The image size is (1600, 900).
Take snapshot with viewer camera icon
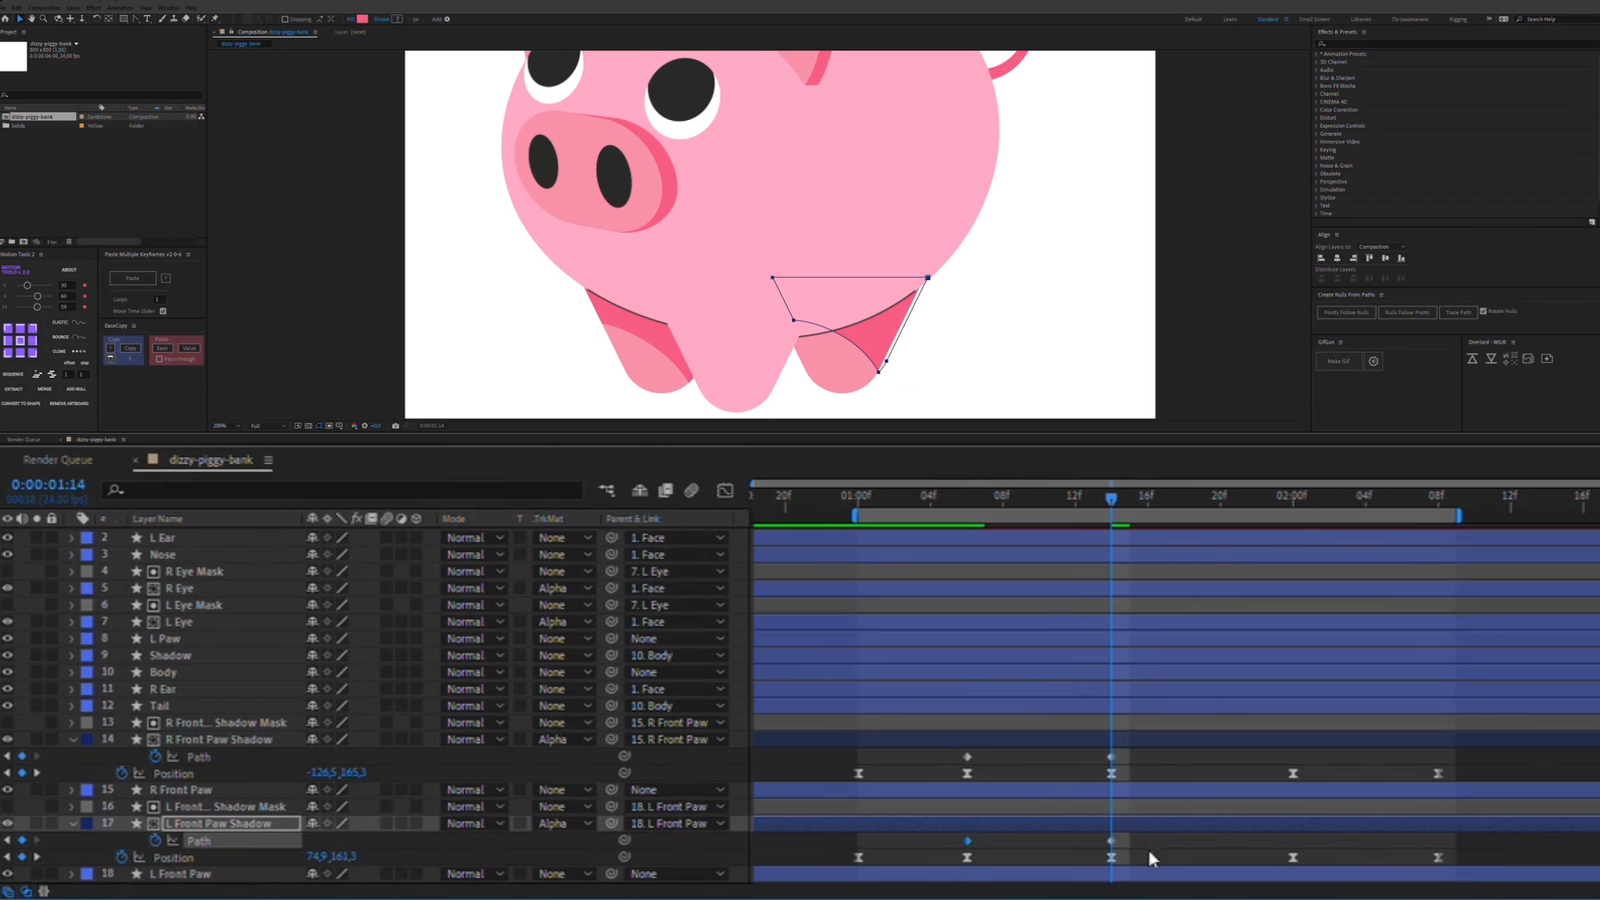(395, 426)
